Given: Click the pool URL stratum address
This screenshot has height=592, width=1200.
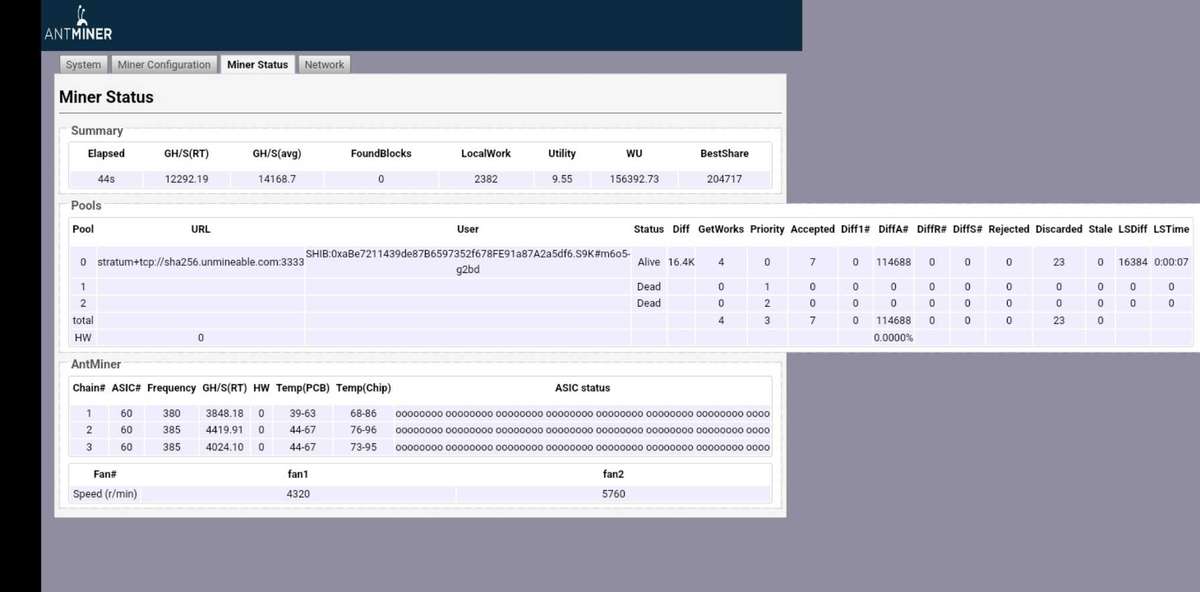Looking at the screenshot, I should point(200,262).
